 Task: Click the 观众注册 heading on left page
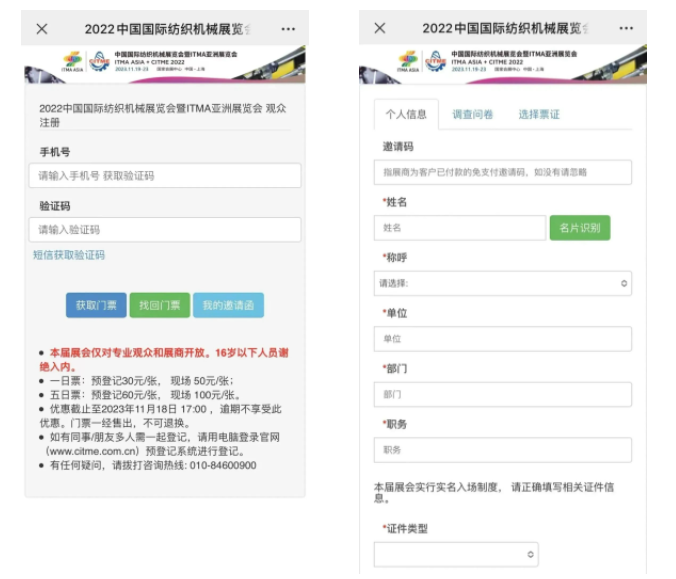click(x=163, y=115)
